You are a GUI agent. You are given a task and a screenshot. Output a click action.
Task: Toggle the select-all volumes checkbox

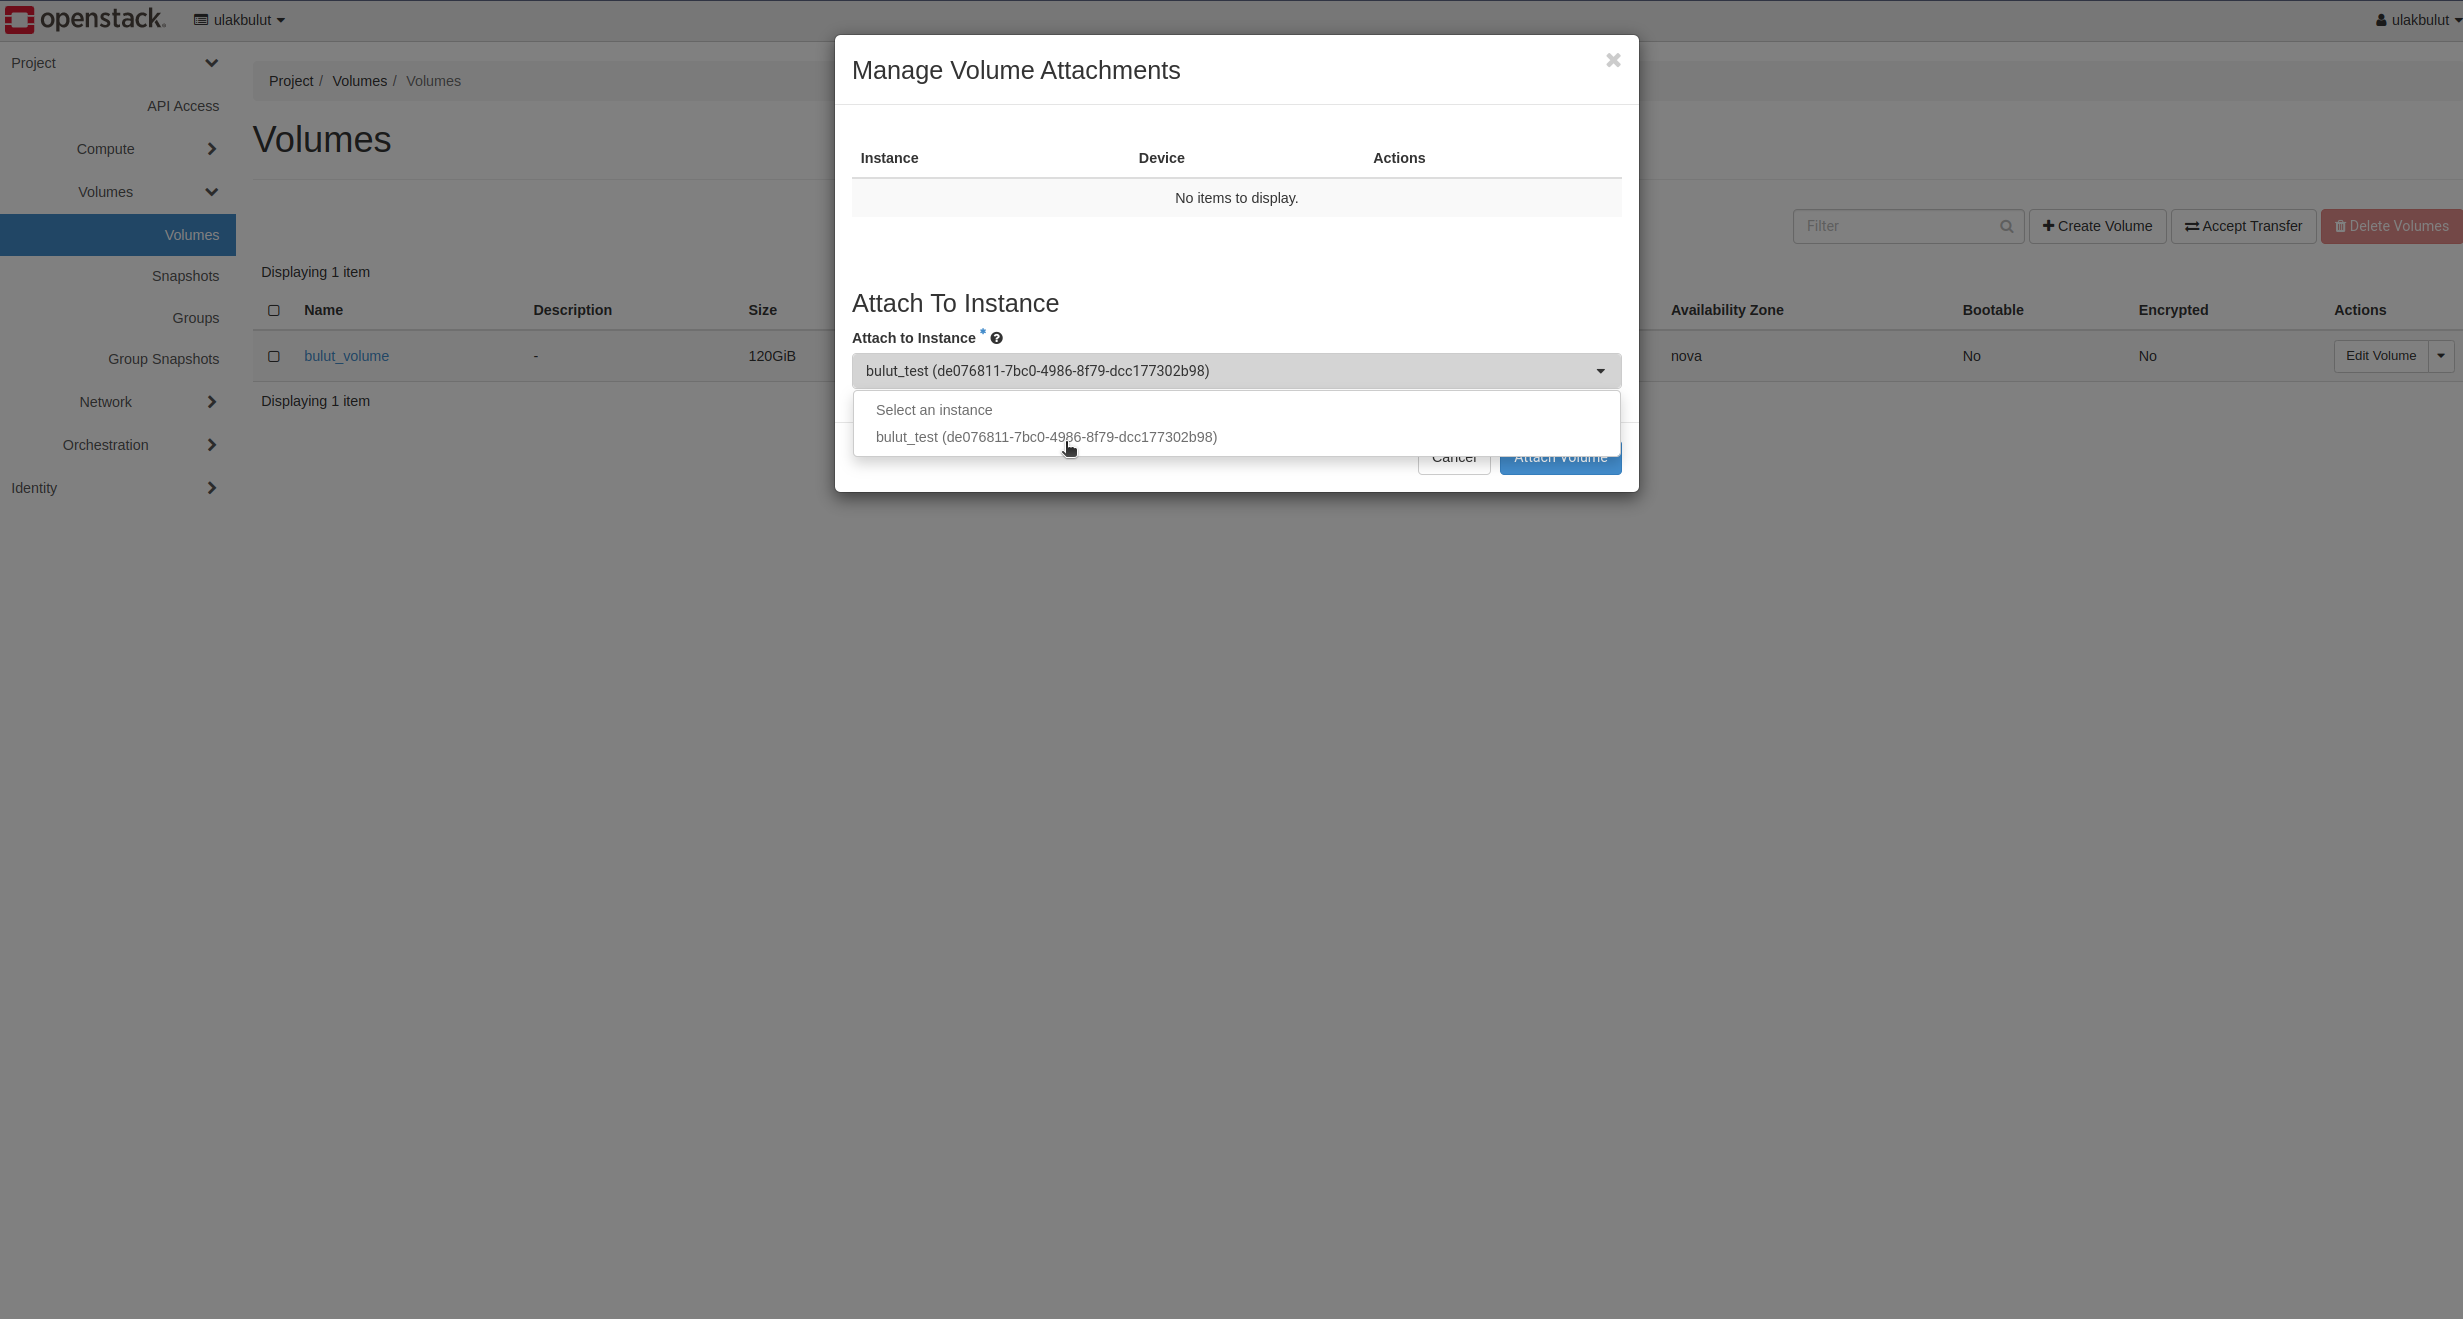[274, 310]
